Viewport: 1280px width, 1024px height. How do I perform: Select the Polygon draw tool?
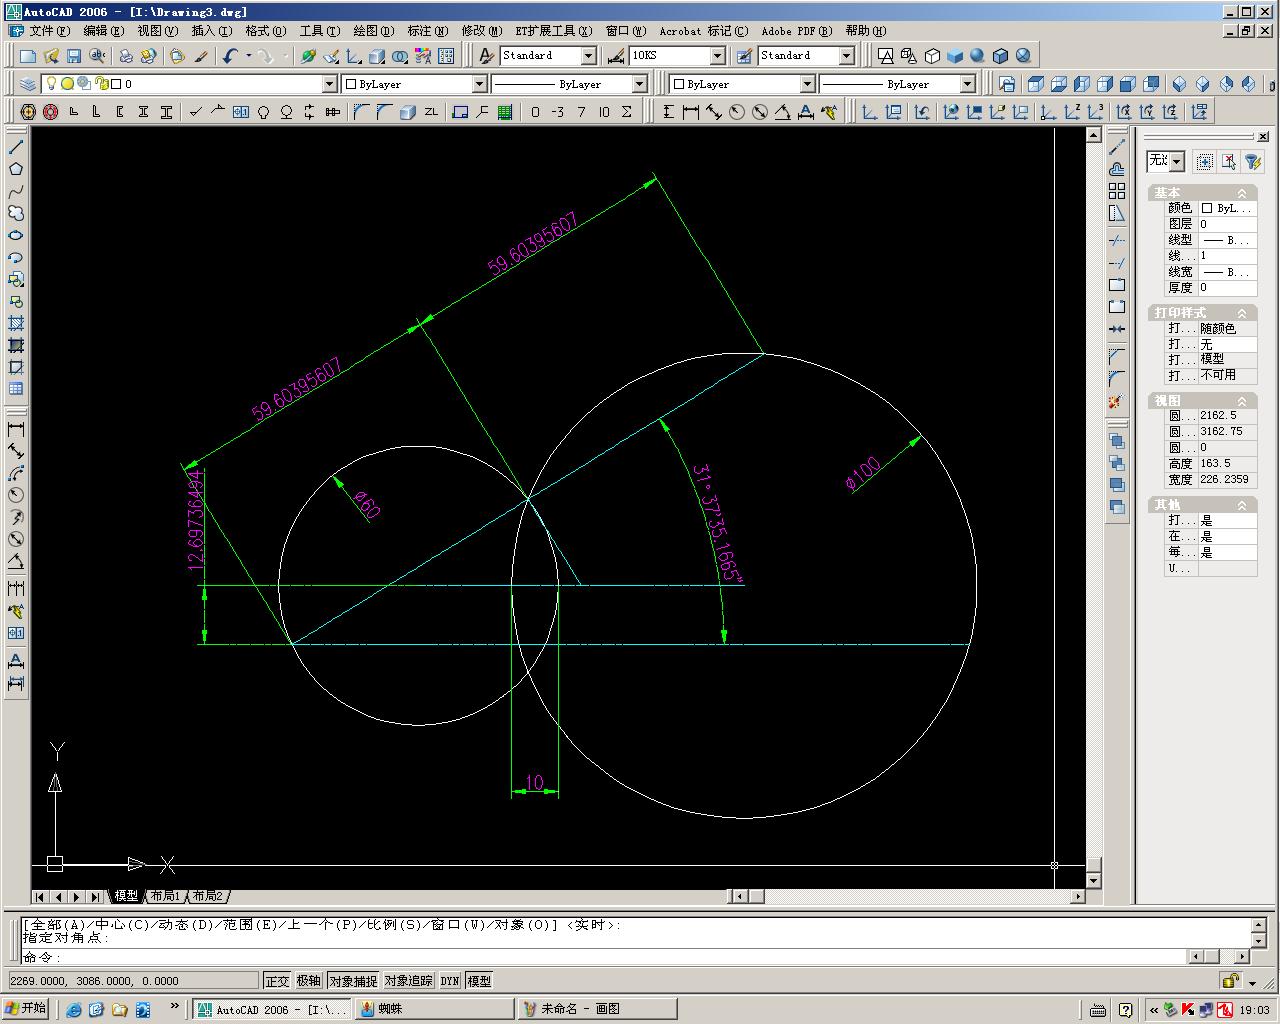coord(16,169)
